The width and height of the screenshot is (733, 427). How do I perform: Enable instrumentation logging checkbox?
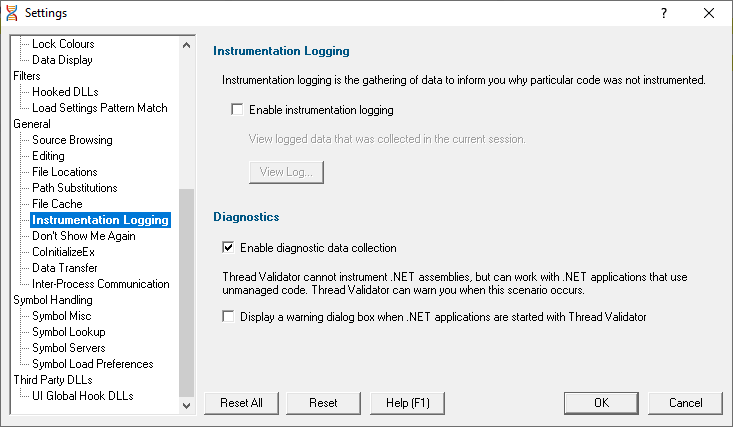[x=237, y=109]
